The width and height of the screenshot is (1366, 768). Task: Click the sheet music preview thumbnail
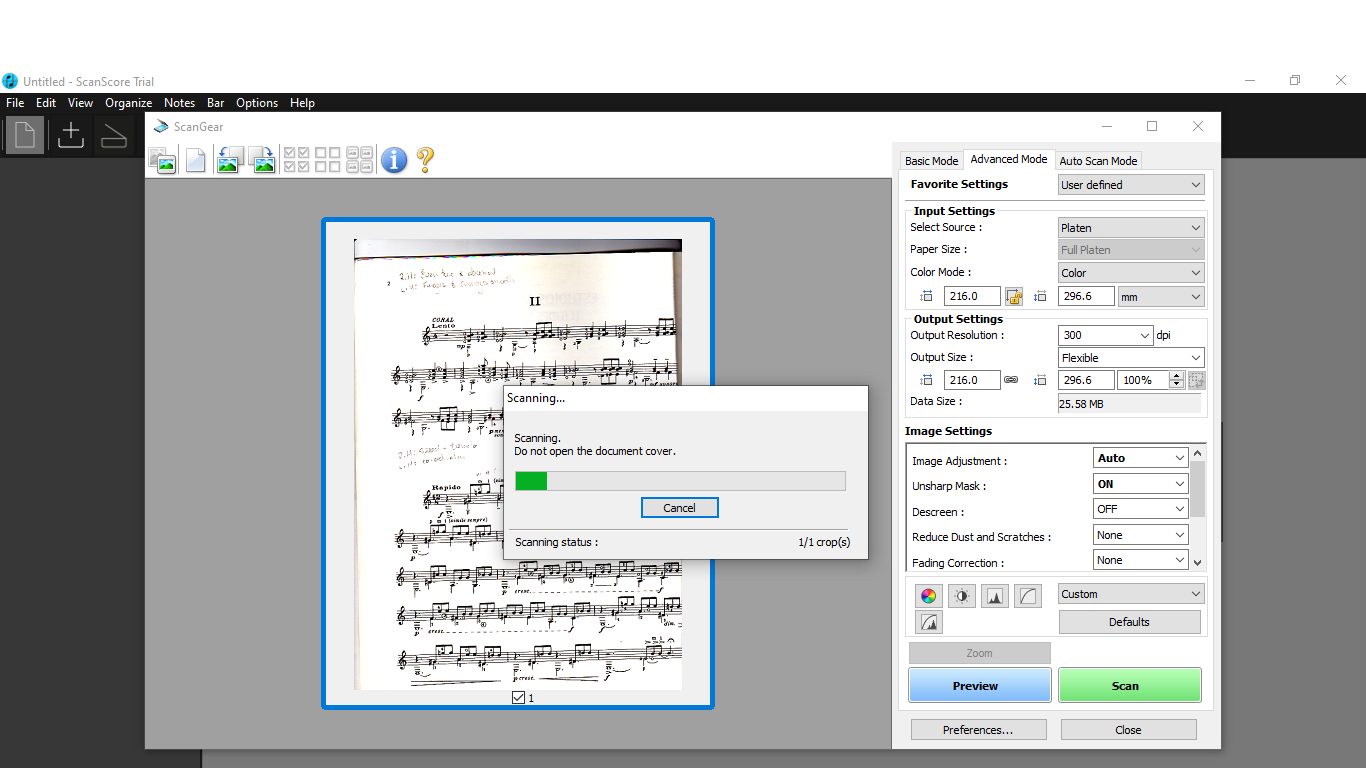pos(518,464)
